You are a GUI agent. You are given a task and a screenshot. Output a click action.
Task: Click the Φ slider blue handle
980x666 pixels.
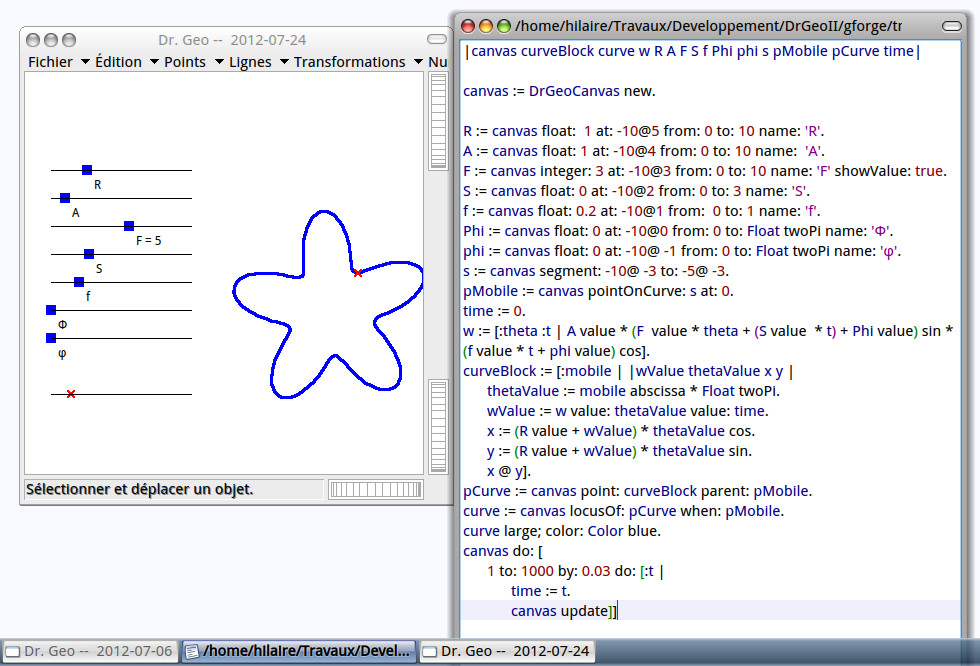[51, 310]
